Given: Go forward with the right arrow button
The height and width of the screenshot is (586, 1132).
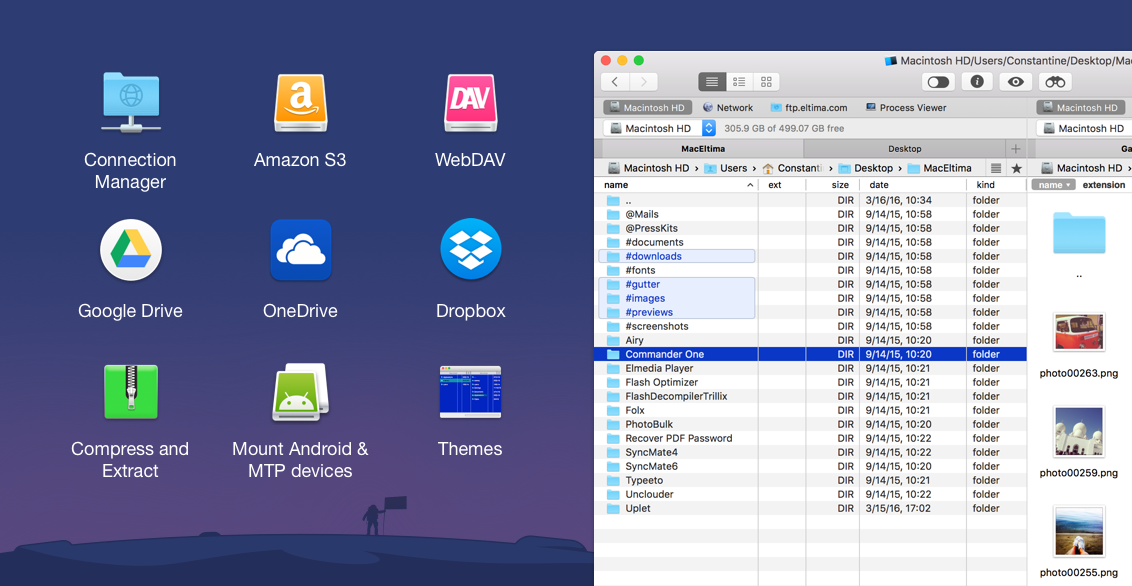Looking at the screenshot, I should [643, 82].
